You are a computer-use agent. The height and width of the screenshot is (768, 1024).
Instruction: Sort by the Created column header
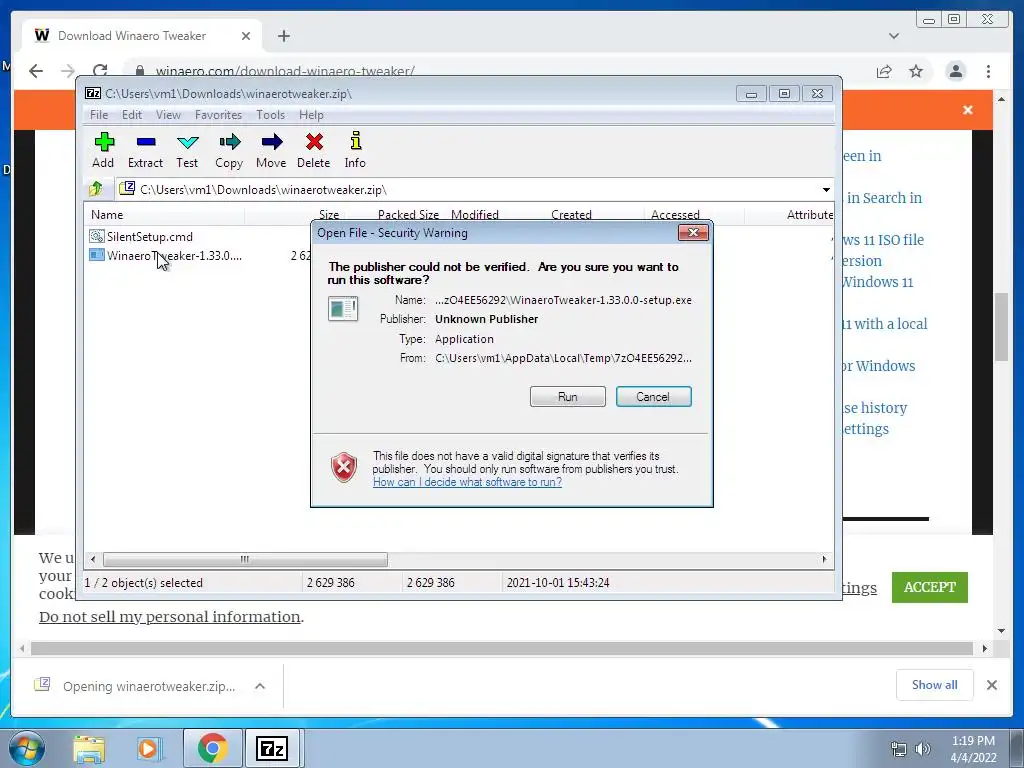coord(571,214)
